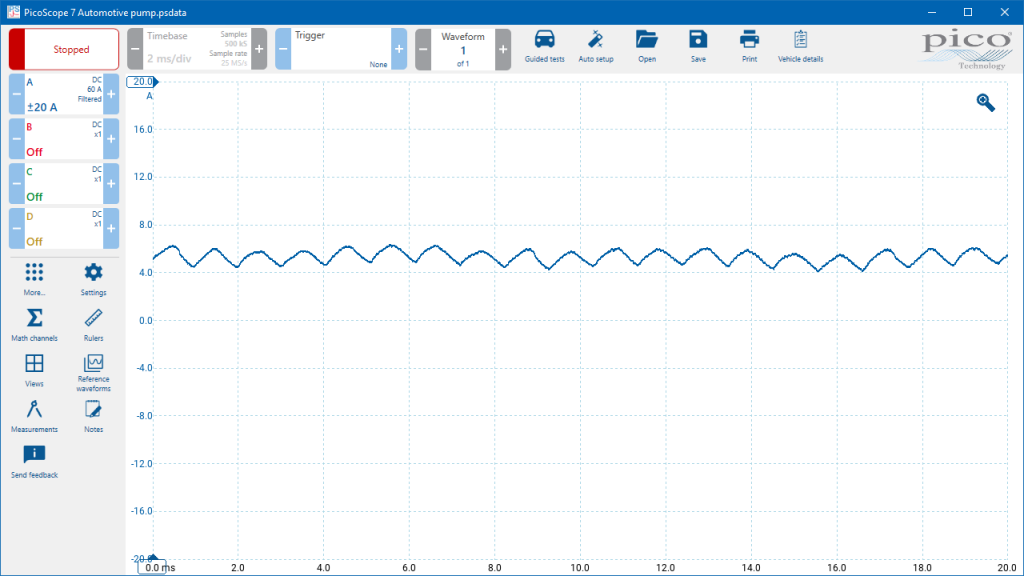Open the Settings gear menu
Image resolution: width=1024 pixels, height=576 pixels.
[x=93, y=279]
